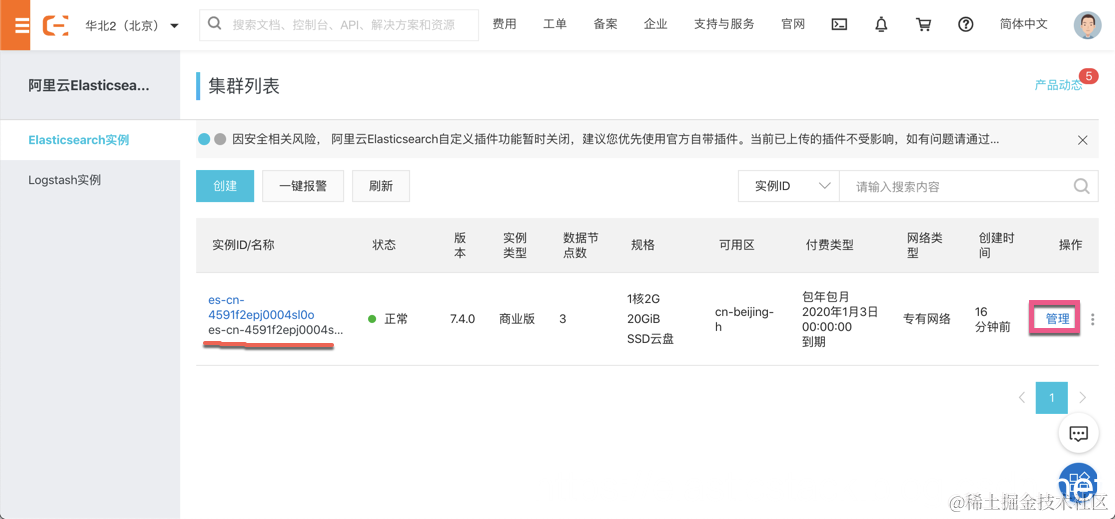This screenshot has height=519, width=1115.
Task: Click the 阿里云Elasticsea... sidebar title
Action: pos(89,86)
